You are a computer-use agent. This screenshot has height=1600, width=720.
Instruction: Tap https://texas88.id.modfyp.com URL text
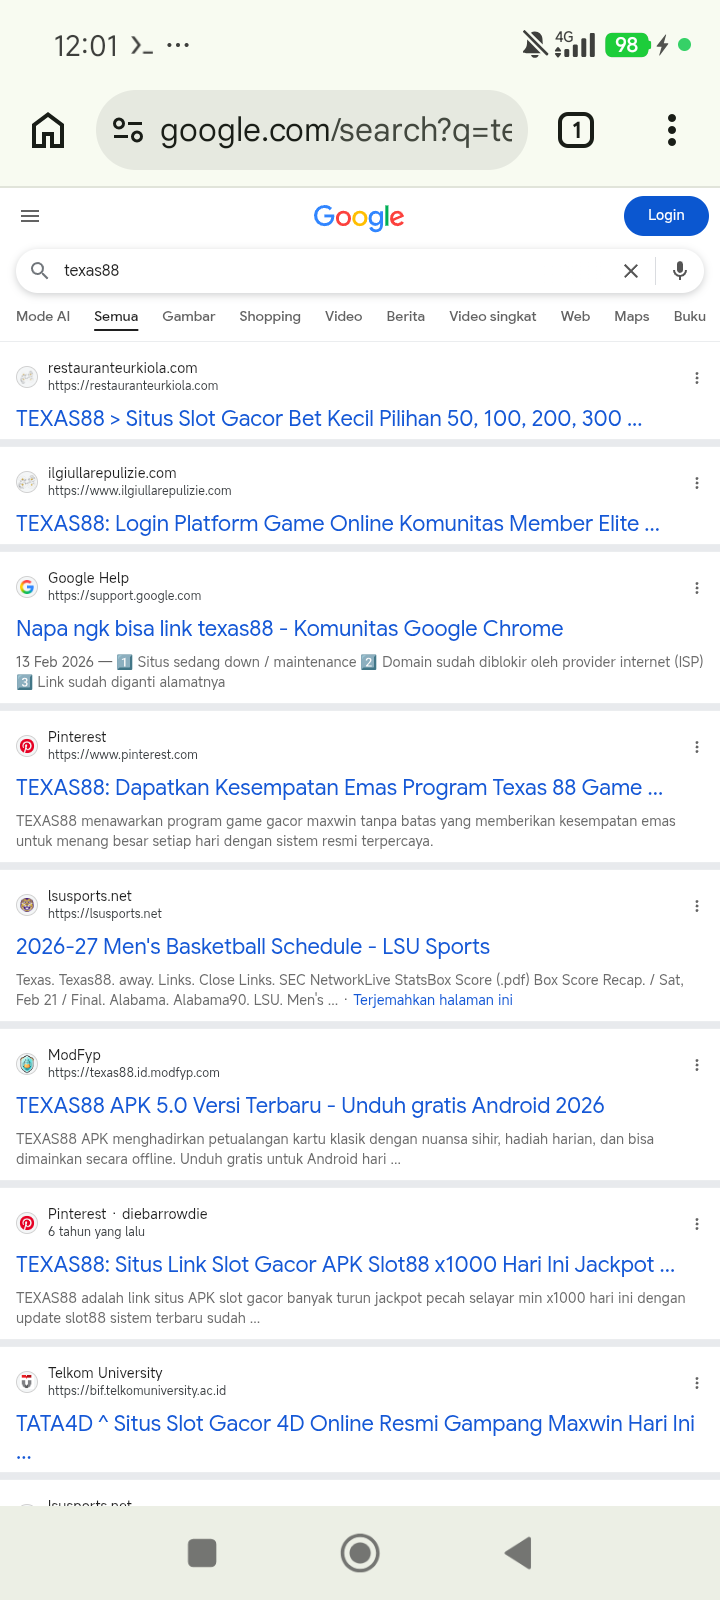coord(134,1073)
